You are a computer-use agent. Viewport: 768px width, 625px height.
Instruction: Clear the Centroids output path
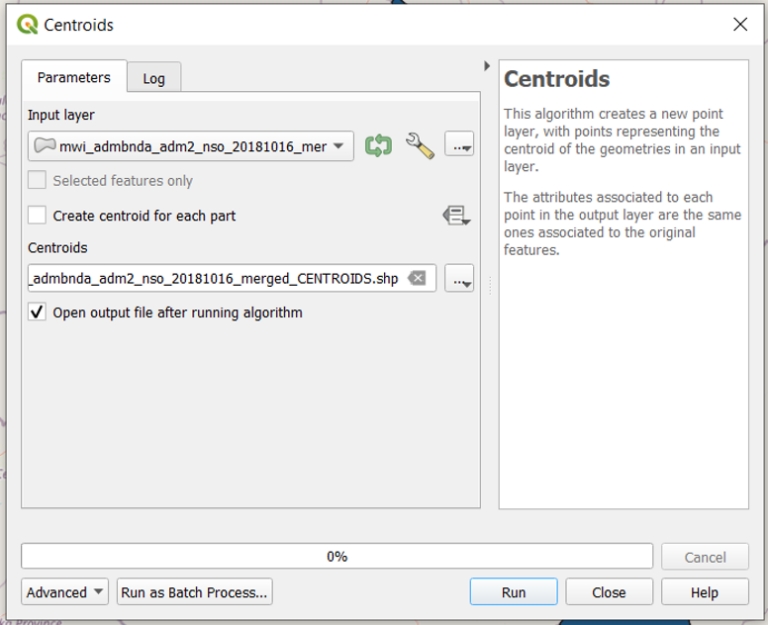click(x=418, y=279)
